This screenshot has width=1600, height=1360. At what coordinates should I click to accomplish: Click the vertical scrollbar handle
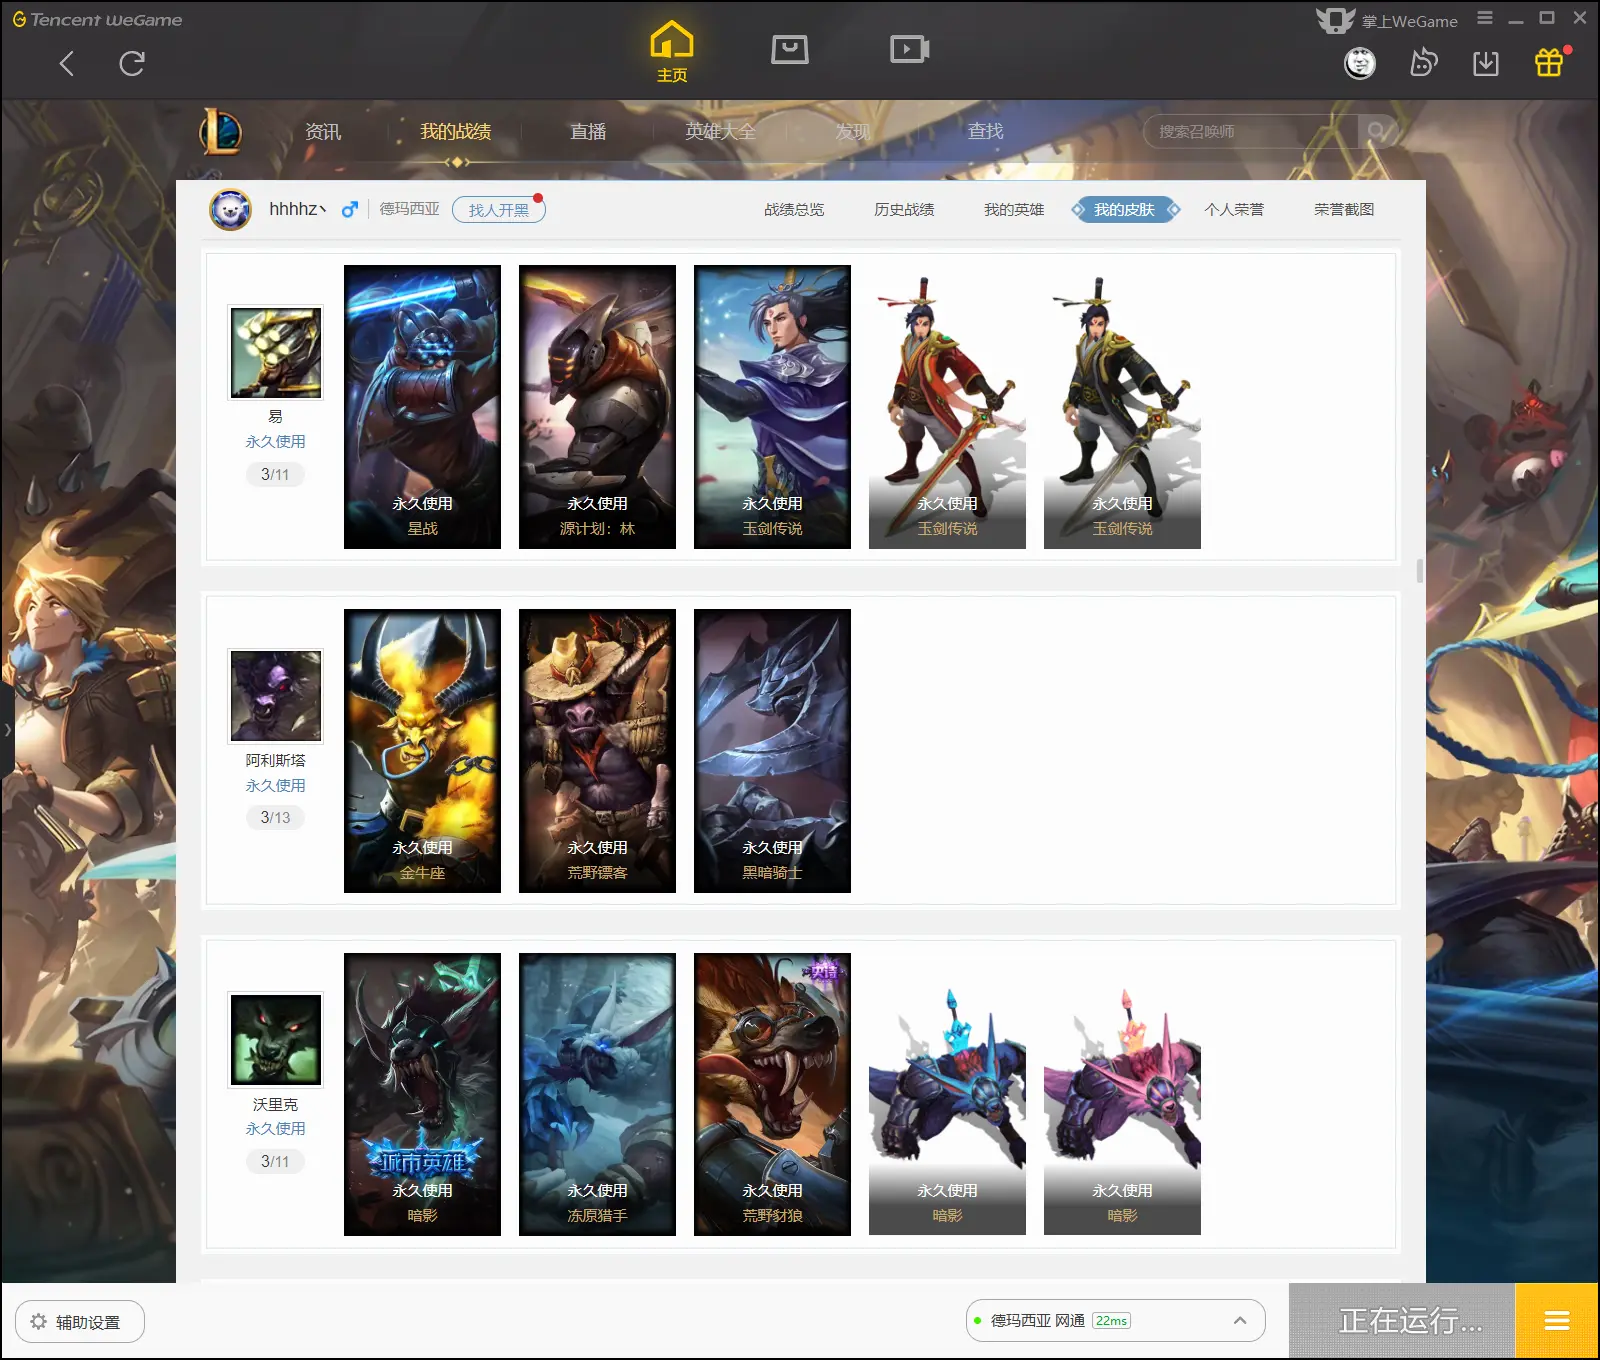coord(1420,571)
